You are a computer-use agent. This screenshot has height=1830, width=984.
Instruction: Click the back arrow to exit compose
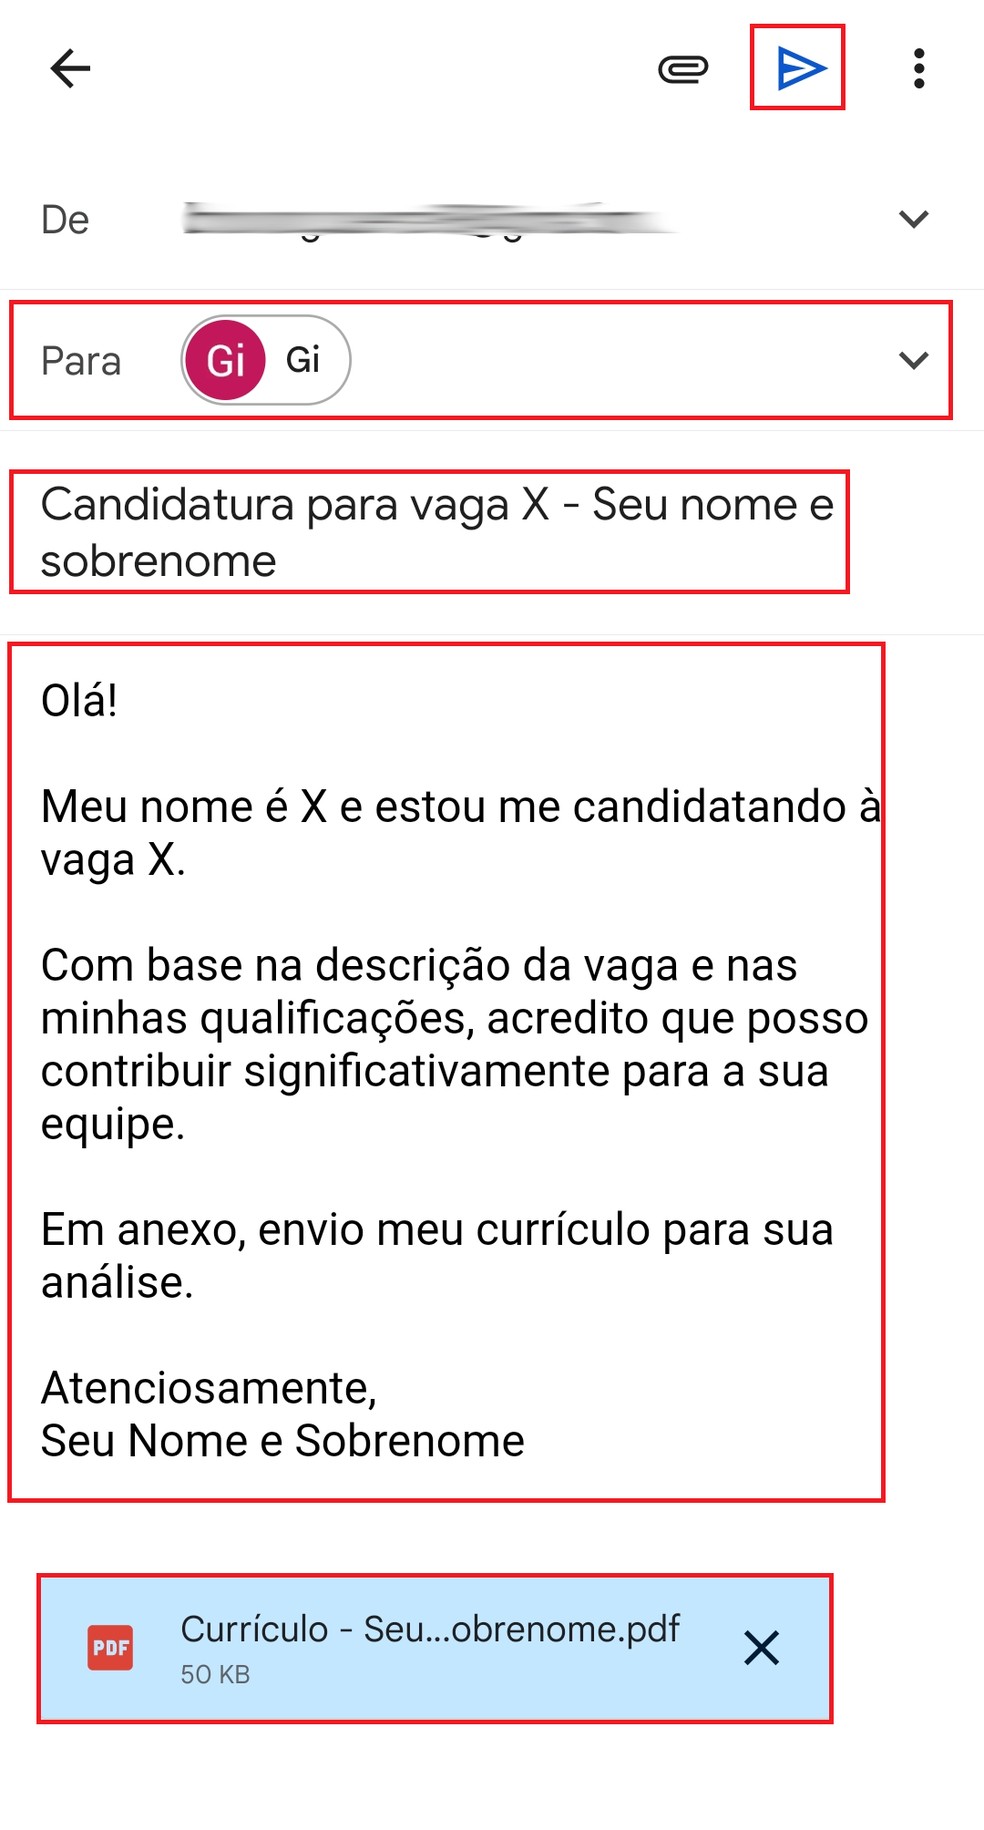[69, 68]
